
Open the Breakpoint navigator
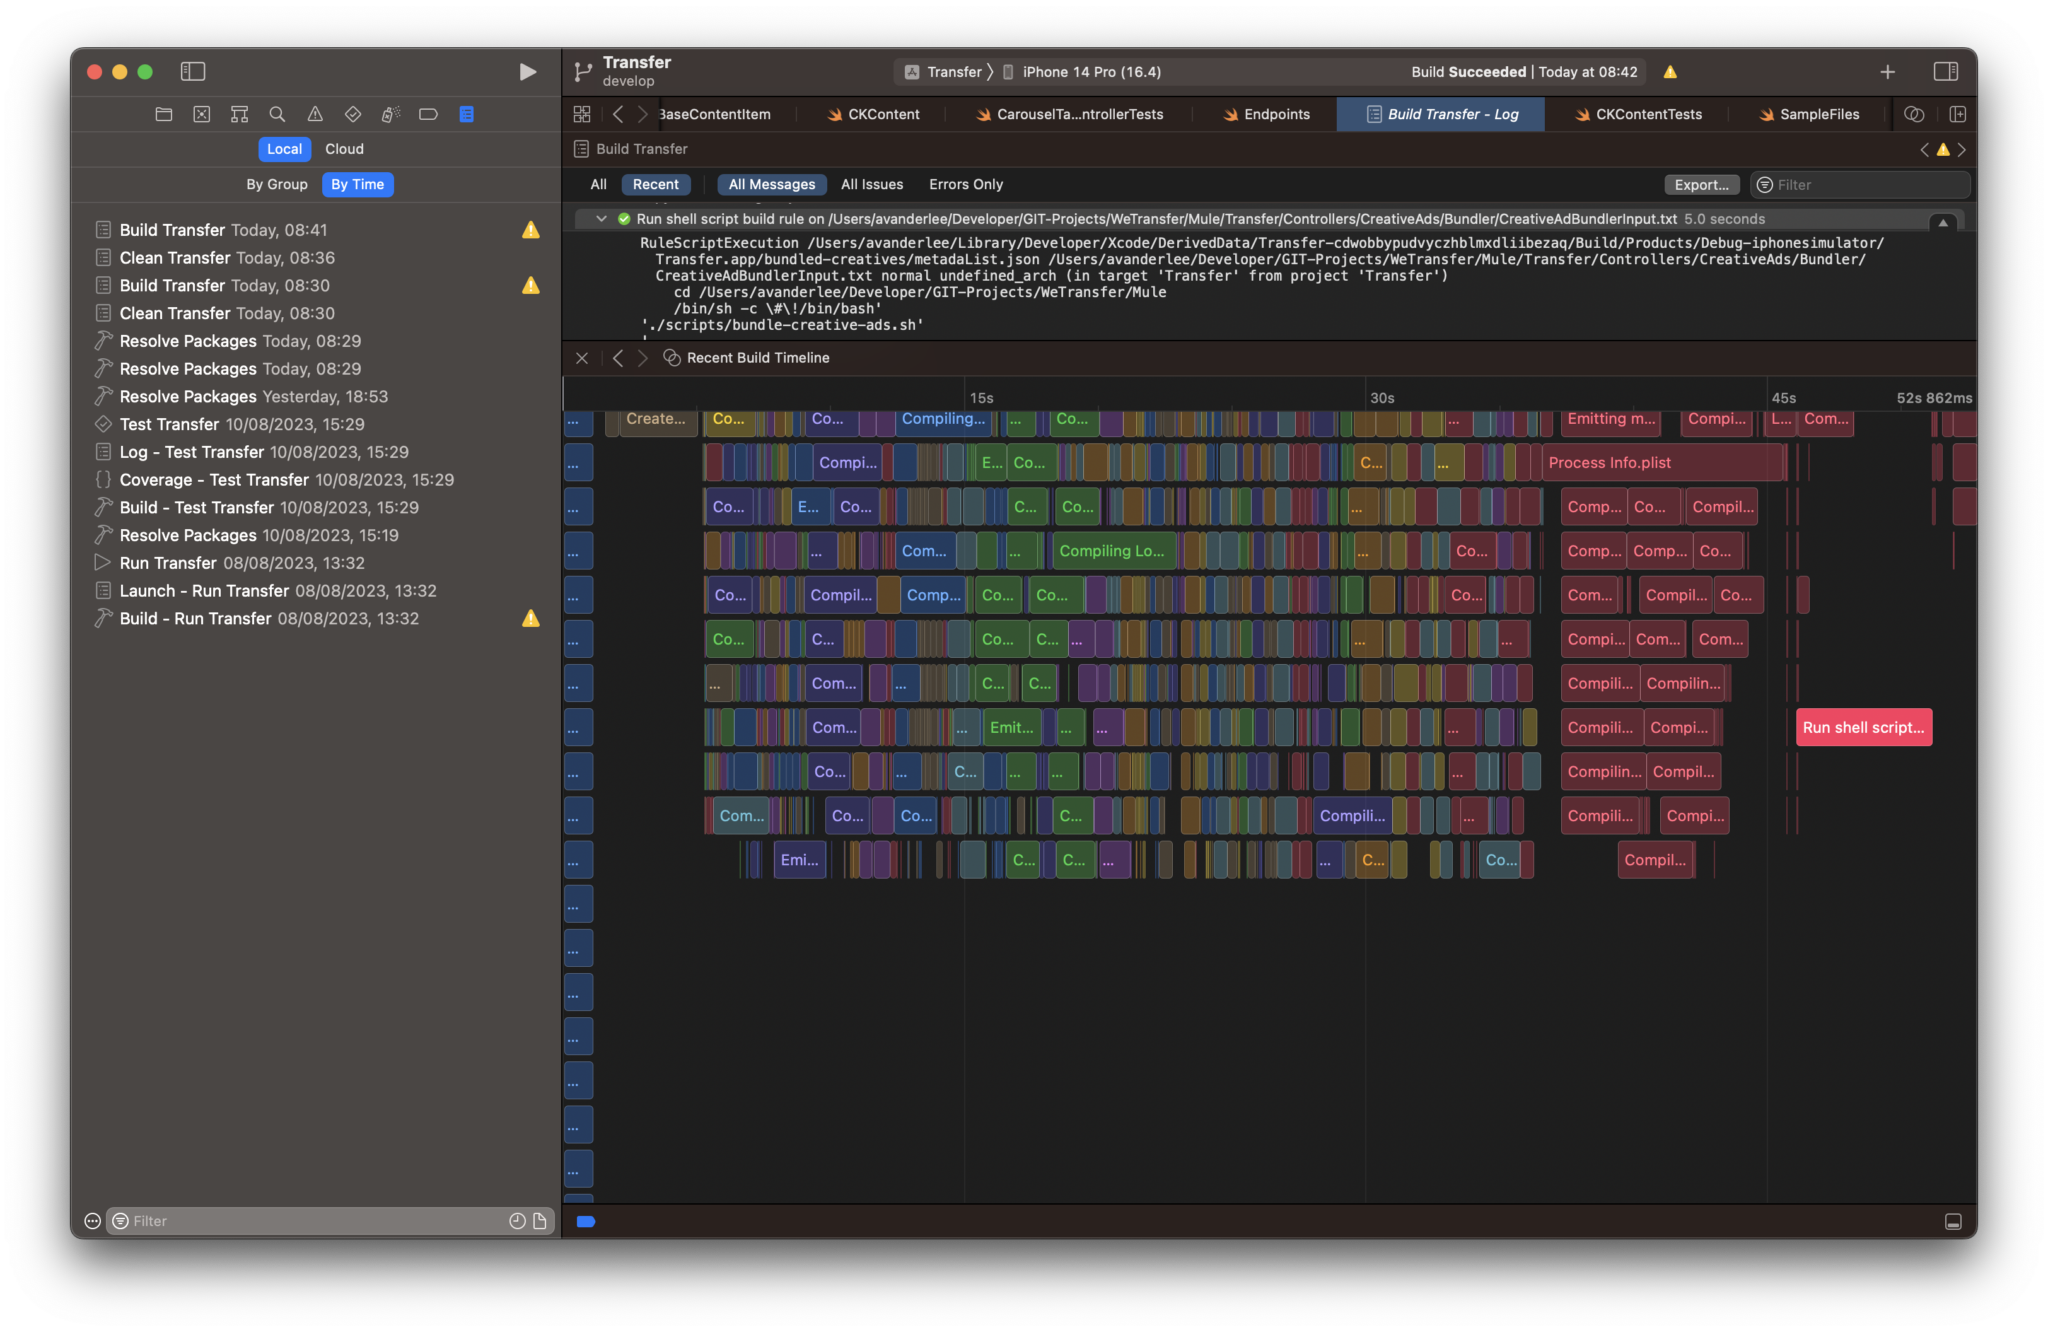(x=428, y=114)
